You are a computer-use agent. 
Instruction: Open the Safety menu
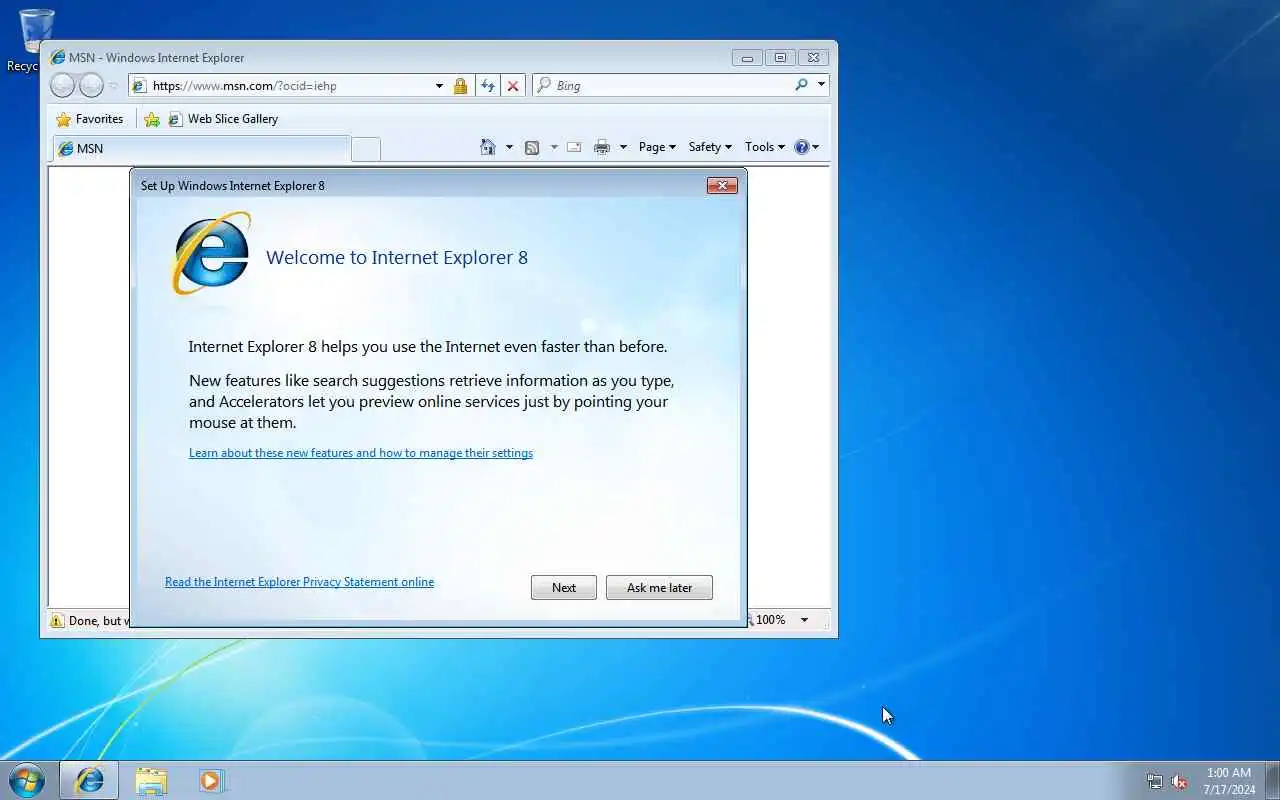point(710,147)
